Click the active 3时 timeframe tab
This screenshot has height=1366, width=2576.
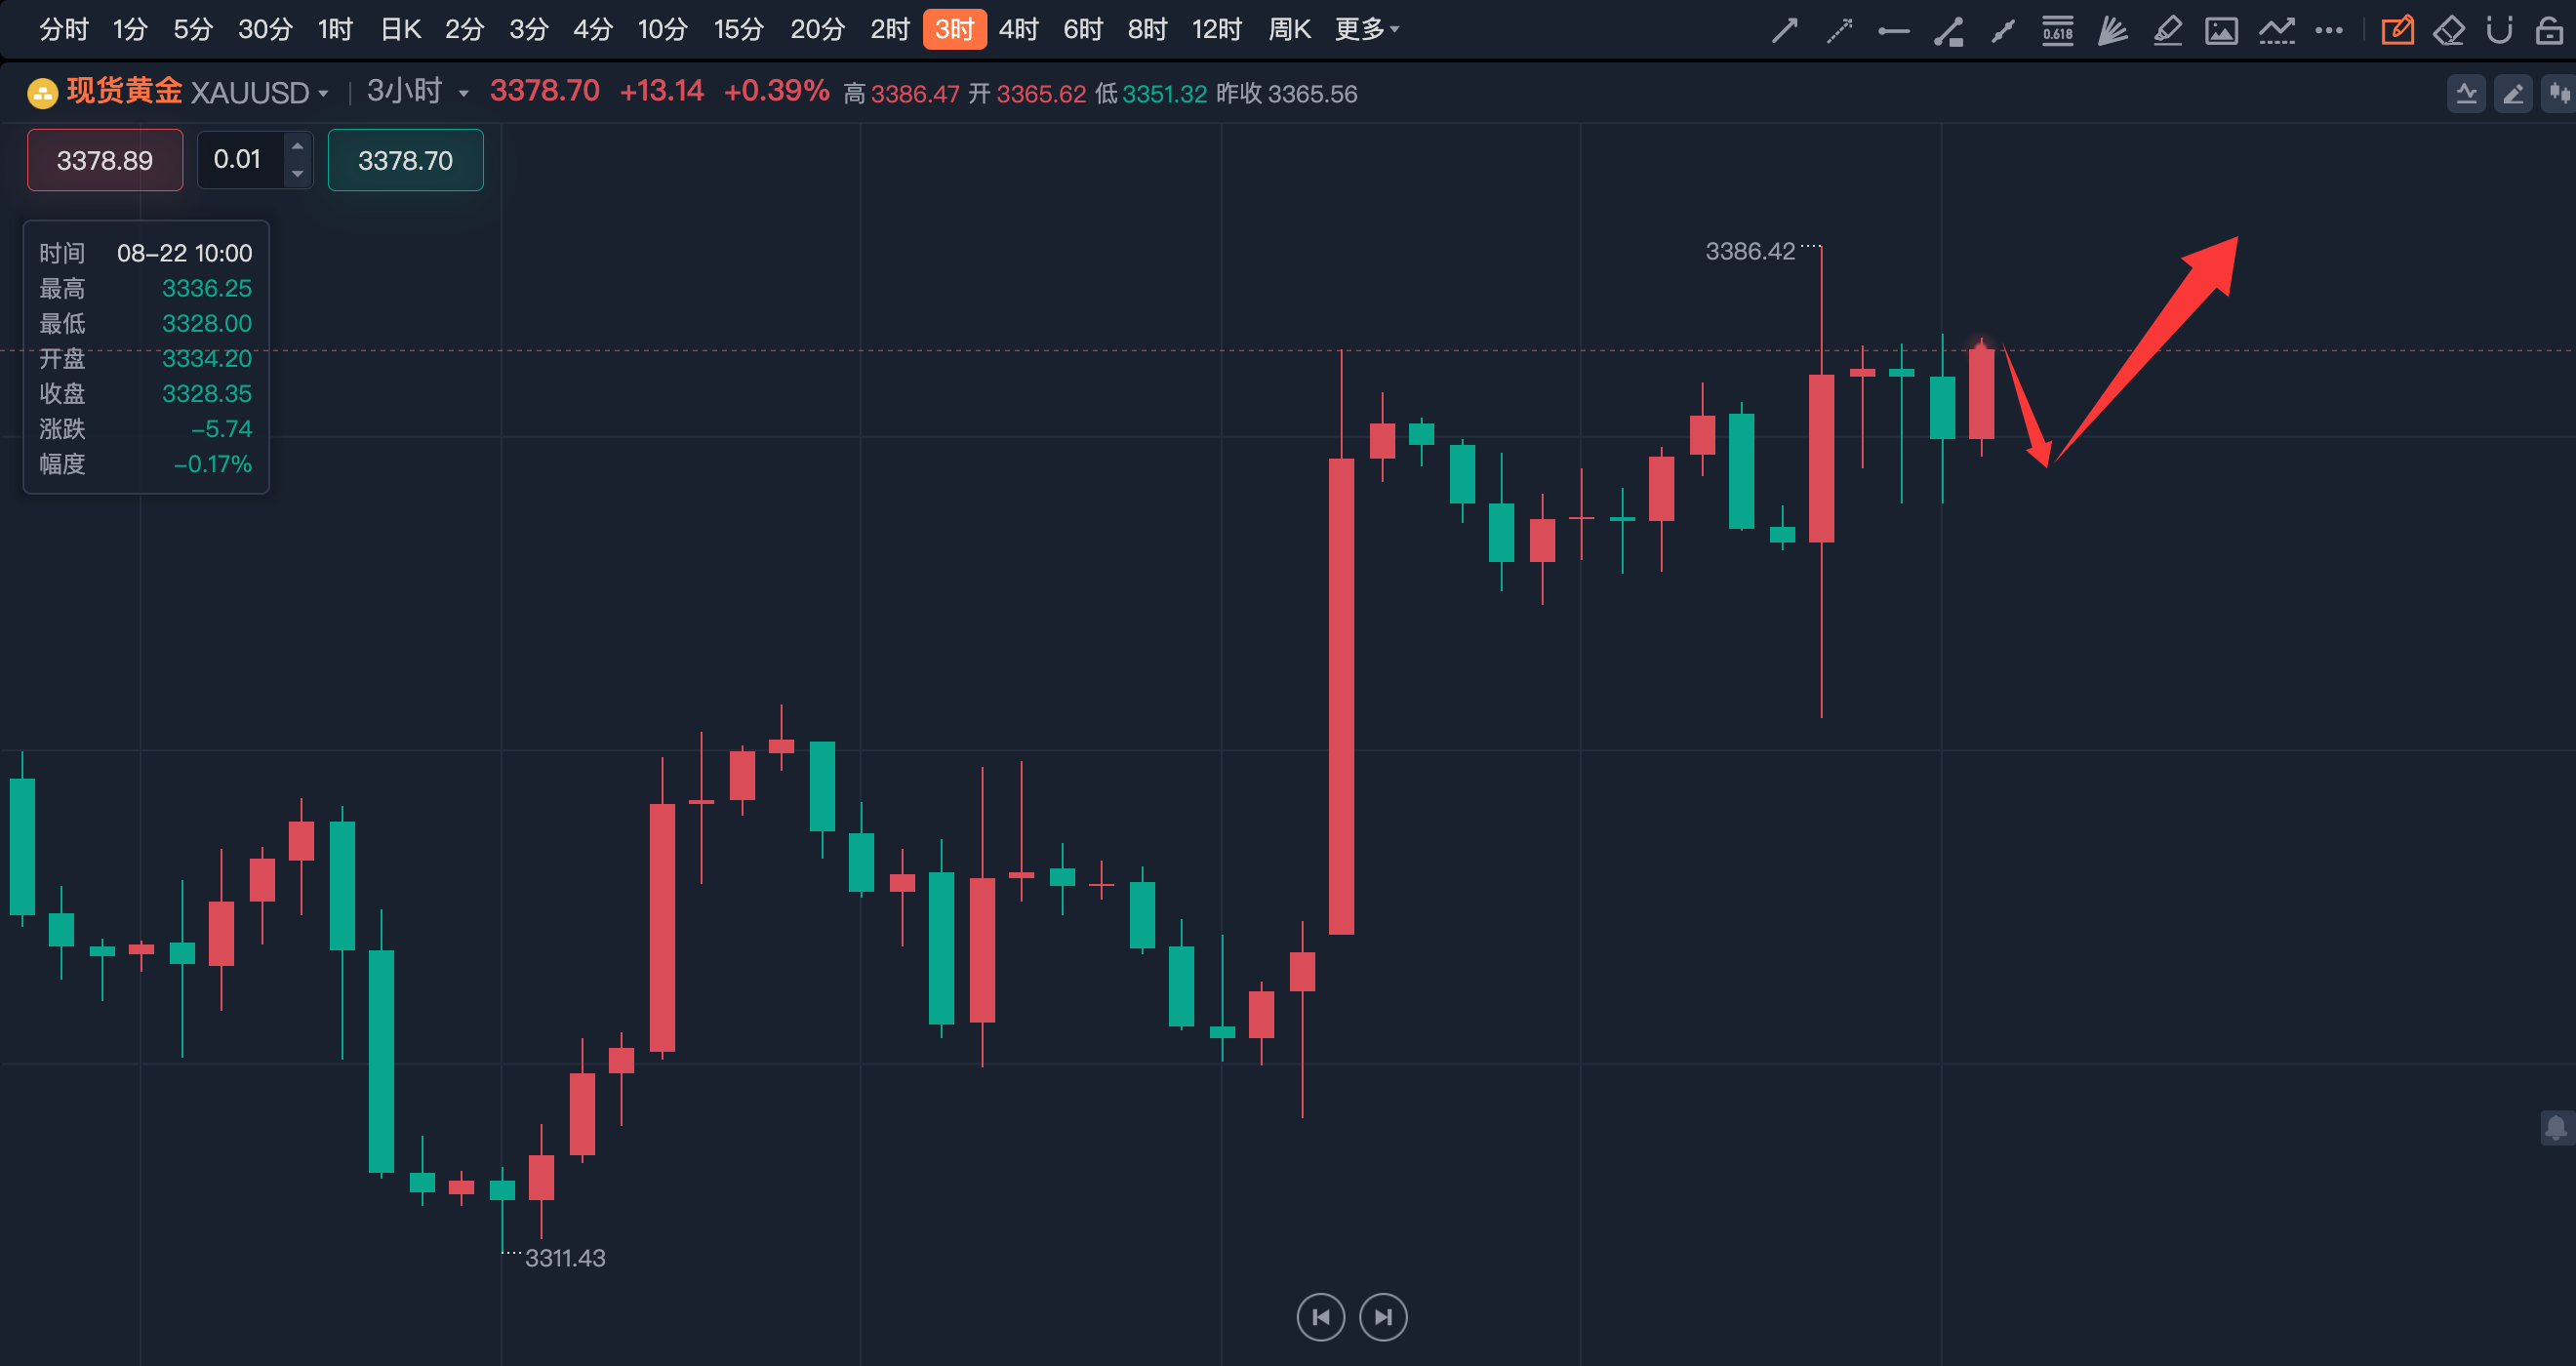tap(954, 30)
